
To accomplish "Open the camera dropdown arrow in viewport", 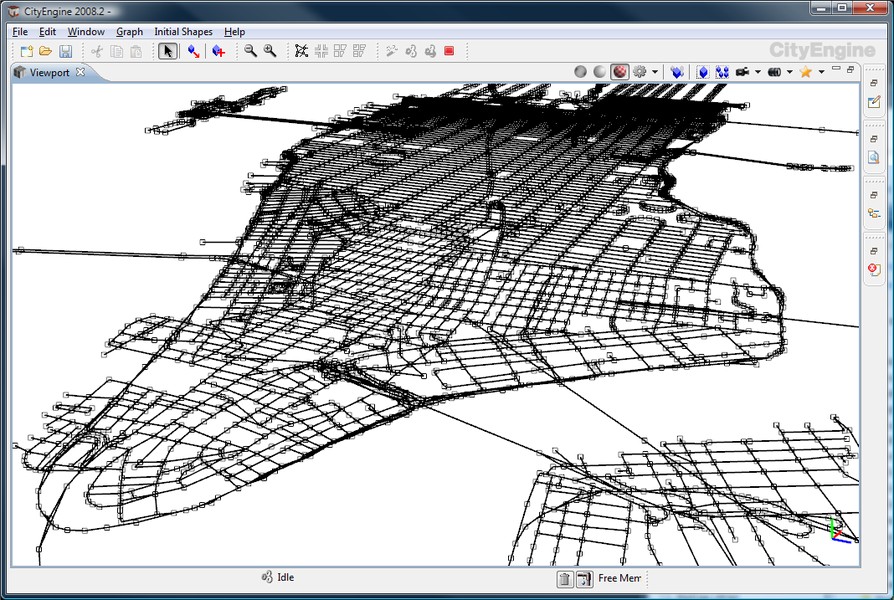I will [758, 72].
